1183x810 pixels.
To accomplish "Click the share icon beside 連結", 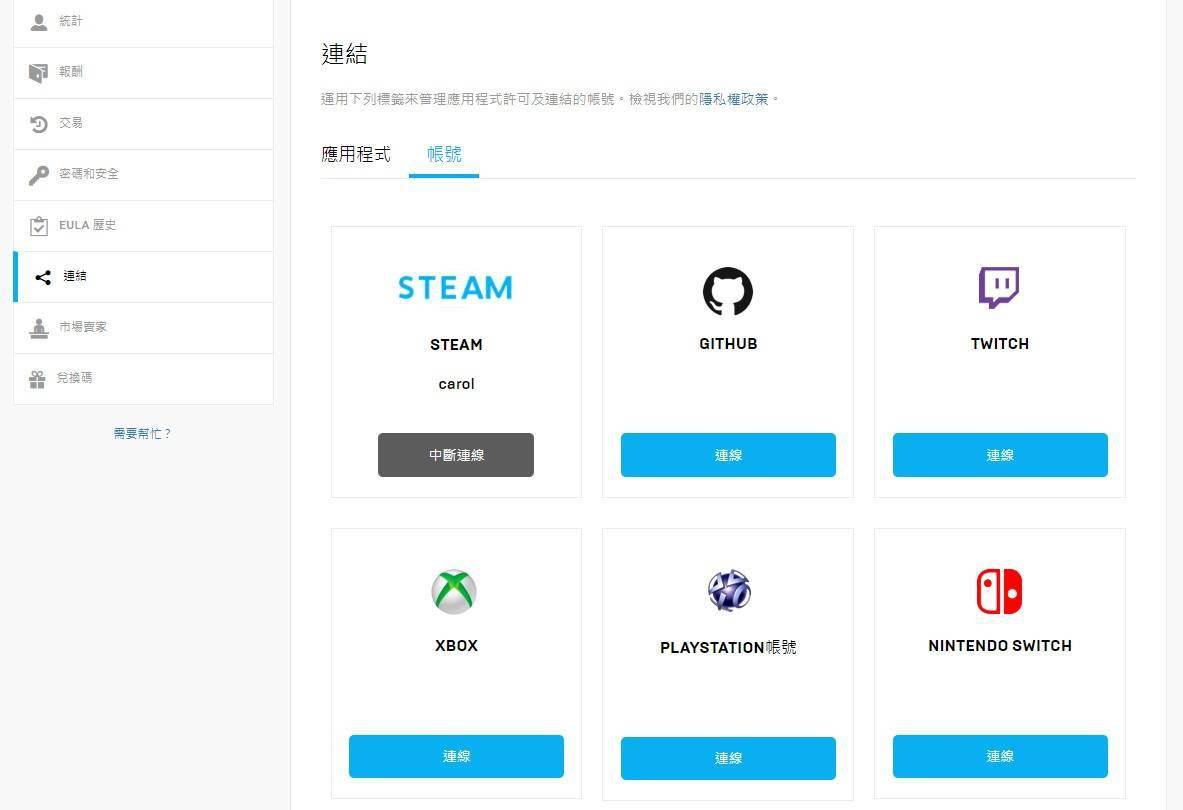I will coord(42,276).
